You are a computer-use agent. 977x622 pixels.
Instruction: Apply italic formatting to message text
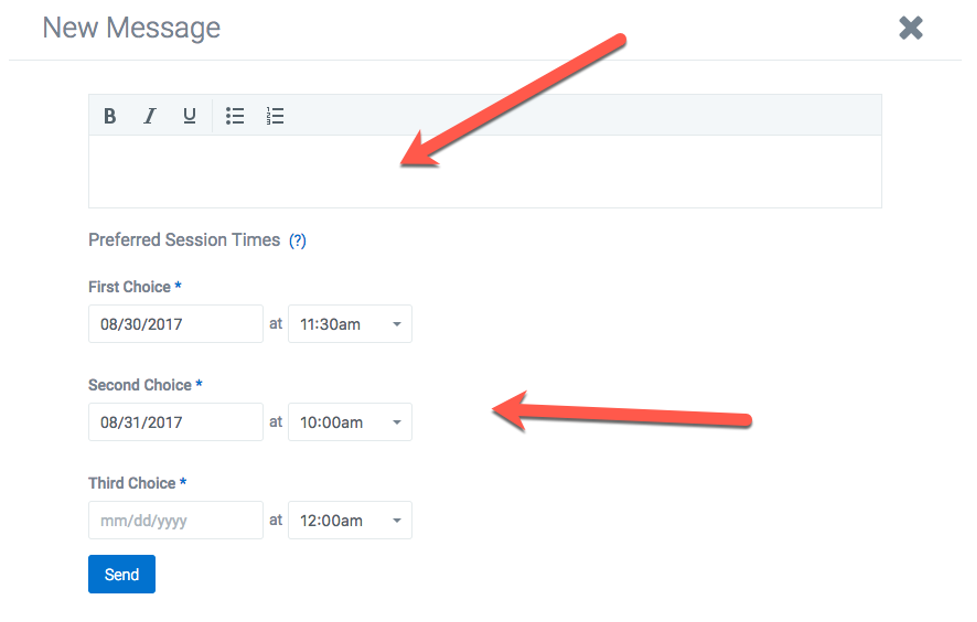point(150,116)
